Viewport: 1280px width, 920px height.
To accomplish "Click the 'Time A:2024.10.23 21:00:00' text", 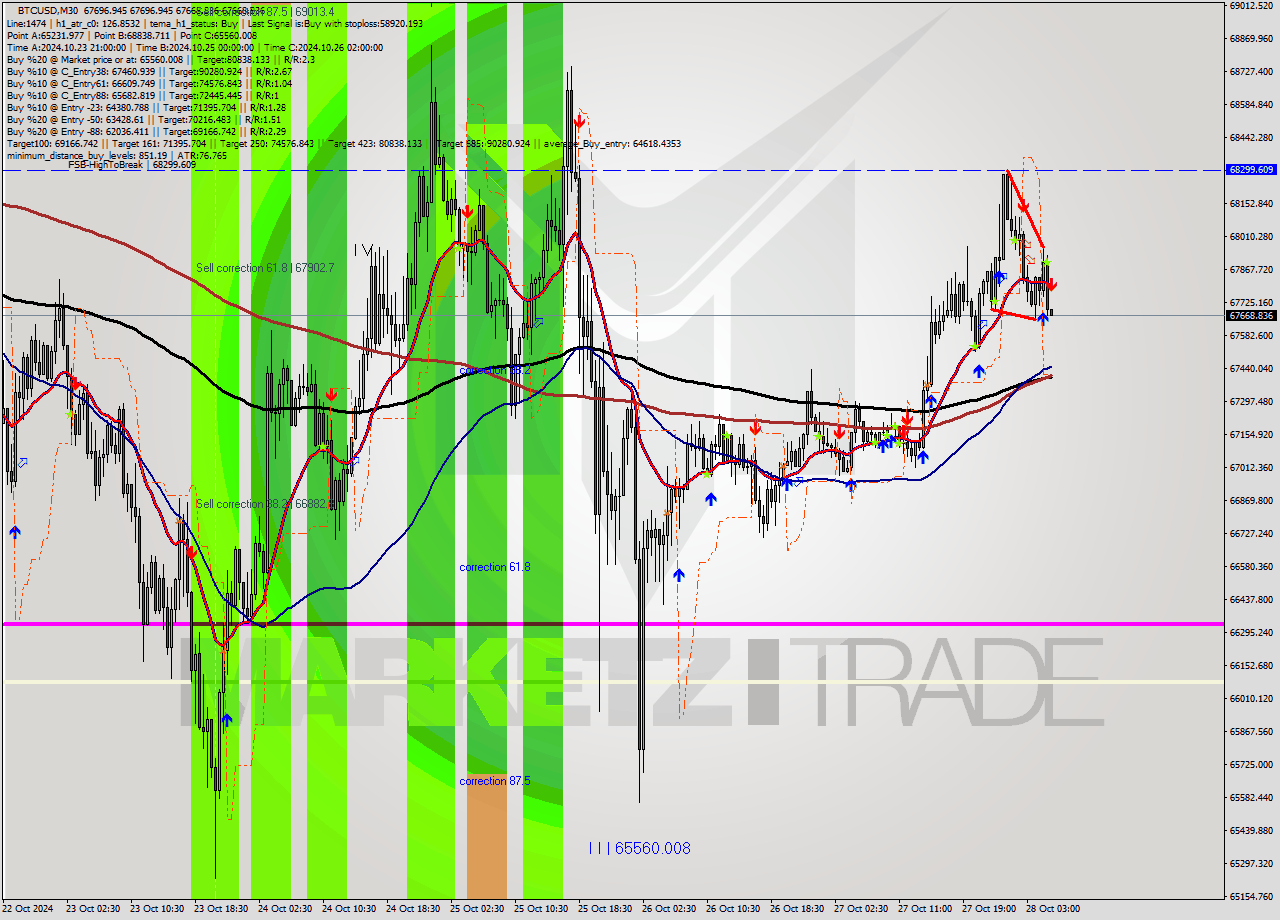I will pyautogui.click(x=66, y=47).
